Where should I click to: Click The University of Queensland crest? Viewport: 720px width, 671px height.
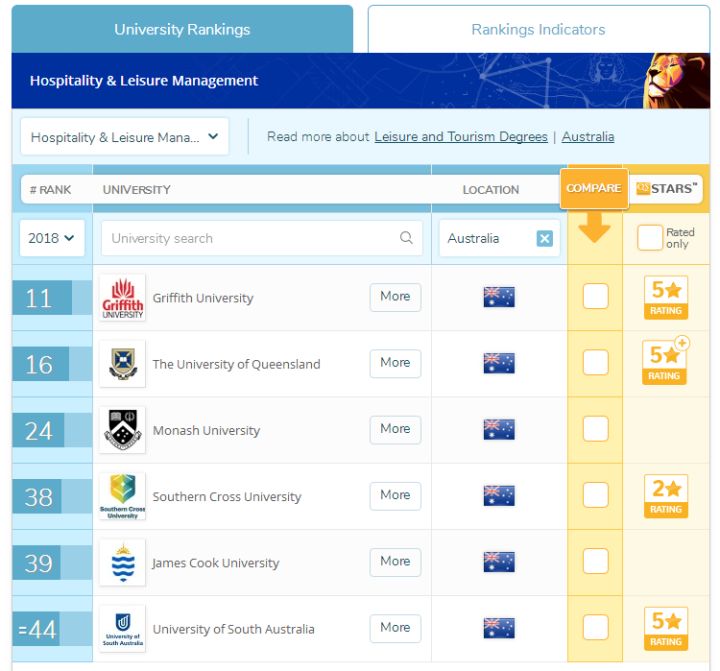(x=123, y=364)
